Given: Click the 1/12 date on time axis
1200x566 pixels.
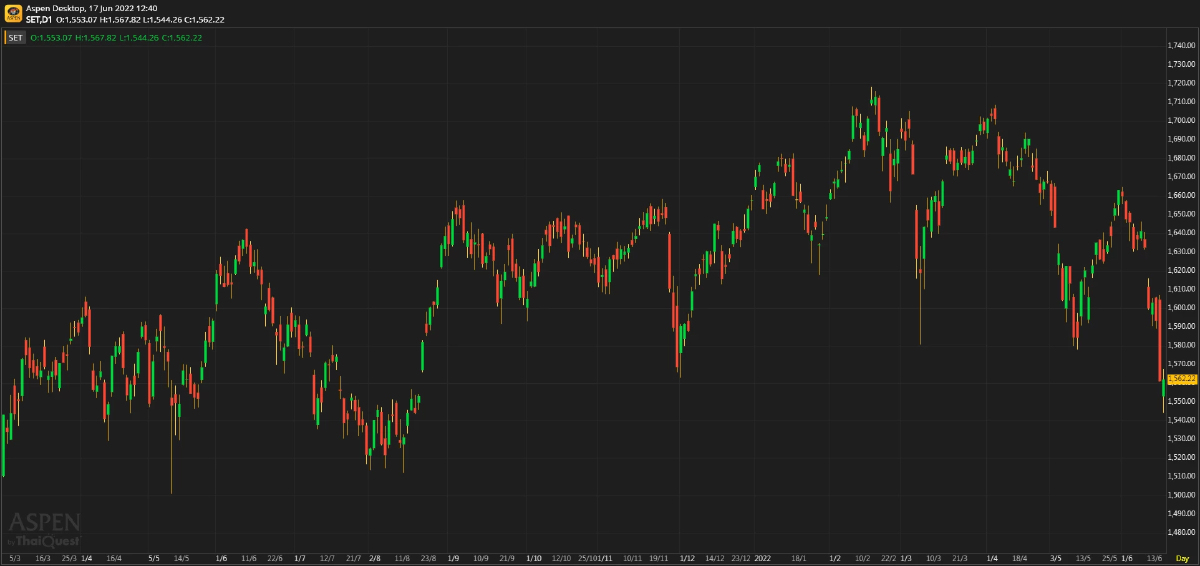Looking at the screenshot, I should [687, 558].
